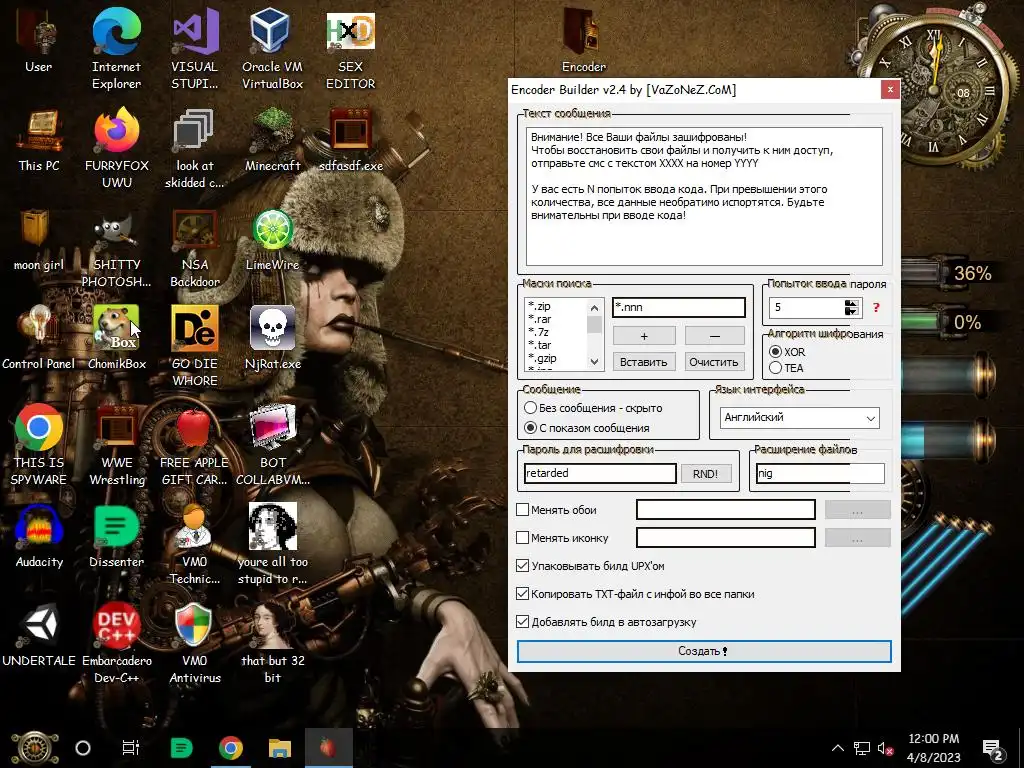
Task: Open the Control Panel desktop icon
Action: click(x=39, y=337)
